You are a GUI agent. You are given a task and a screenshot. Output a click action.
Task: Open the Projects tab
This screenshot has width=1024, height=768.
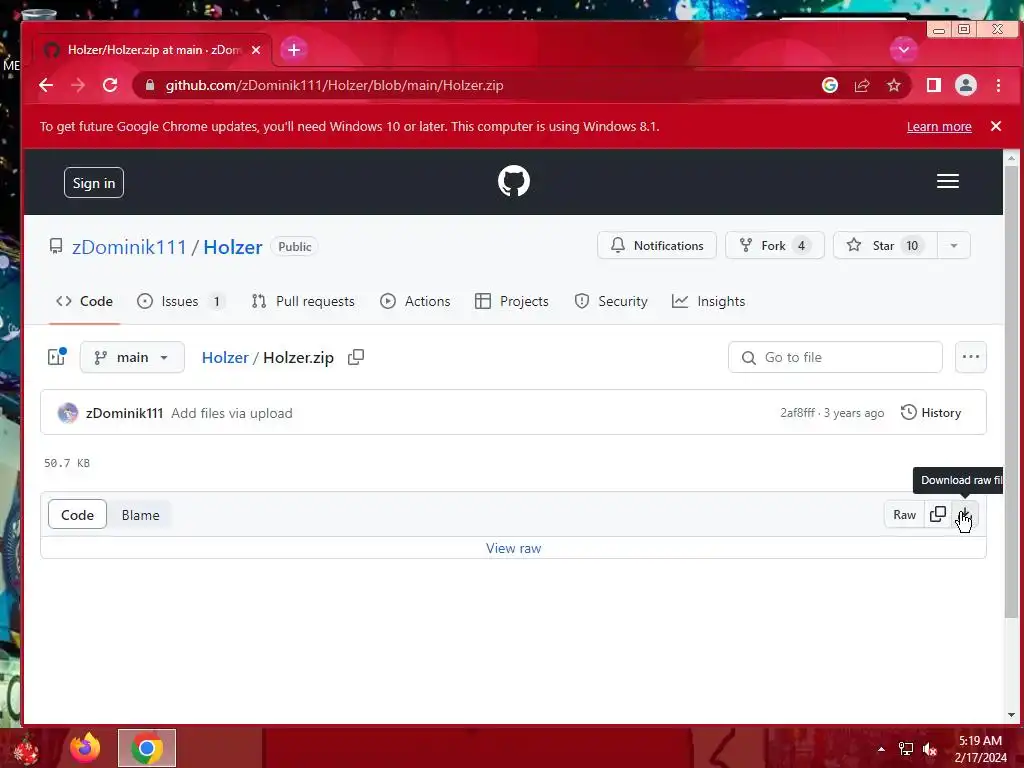point(512,301)
